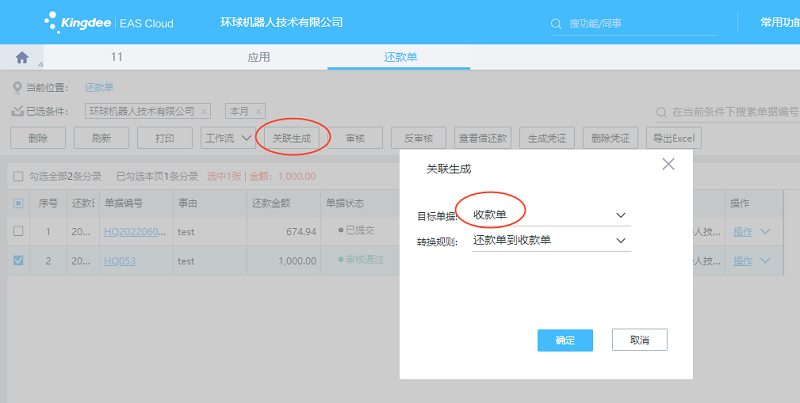The height and width of the screenshot is (403, 800).
Task: Check the box for row 1
Action: 18,232
